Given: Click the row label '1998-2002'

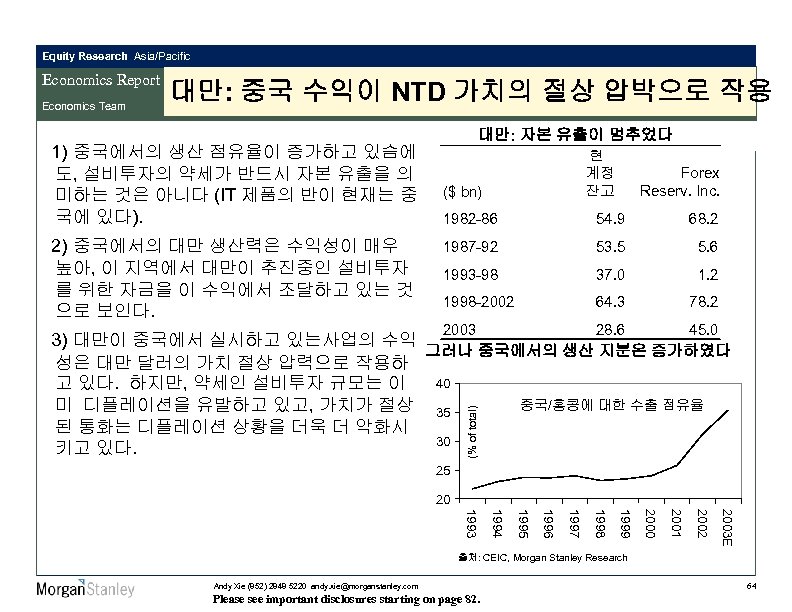Looking at the screenshot, I should pos(478,302).
